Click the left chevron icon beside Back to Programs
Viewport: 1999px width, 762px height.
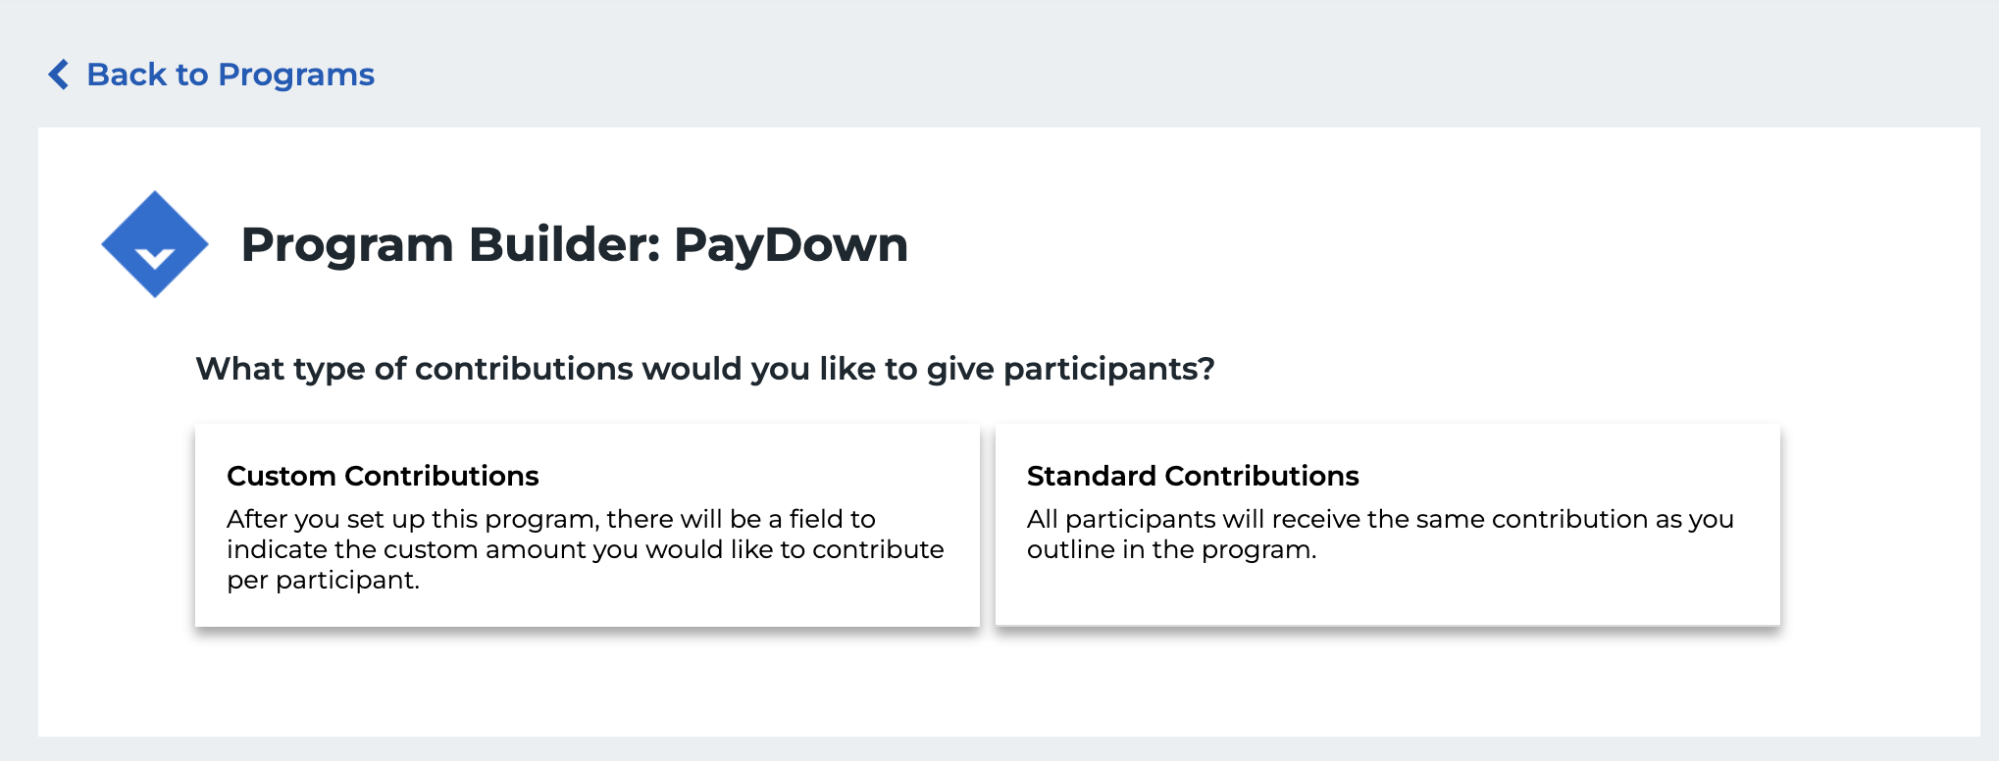(x=59, y=74)
